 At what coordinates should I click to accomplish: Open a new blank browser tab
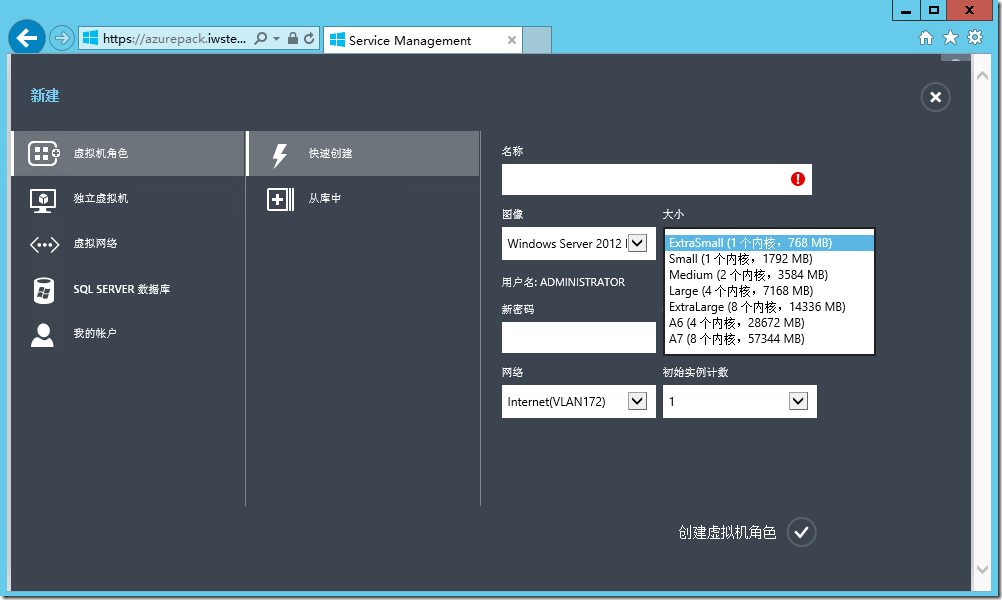pyautogui.click(x=537, y=40)
